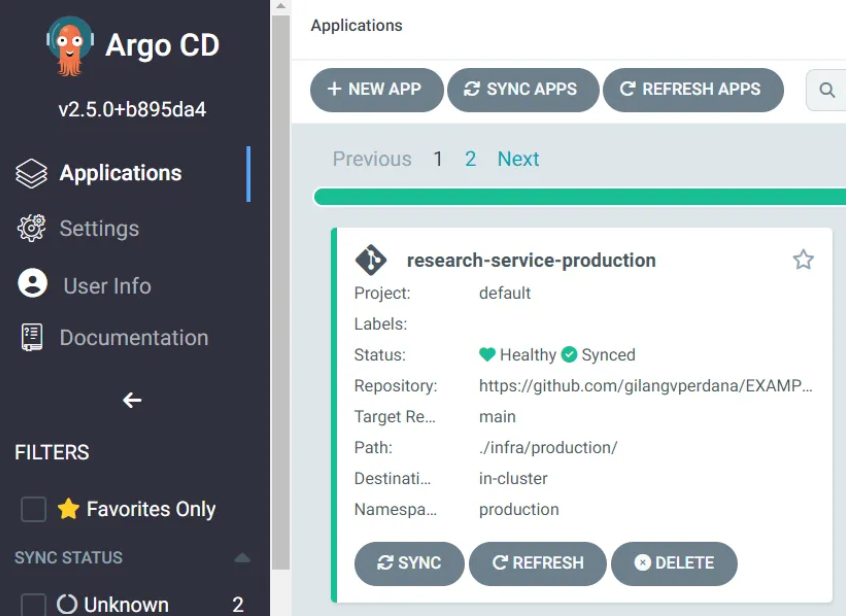Click the REFRESH APPS button
This screenshot has width=846, height=616.
tap(693, 90)
